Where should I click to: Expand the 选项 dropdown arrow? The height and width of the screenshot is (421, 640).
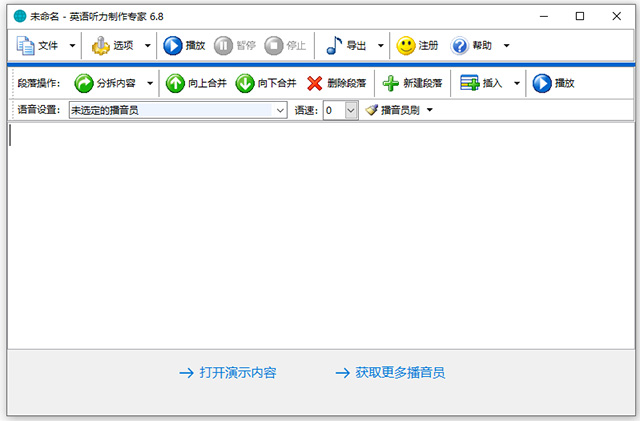[148, 45]
